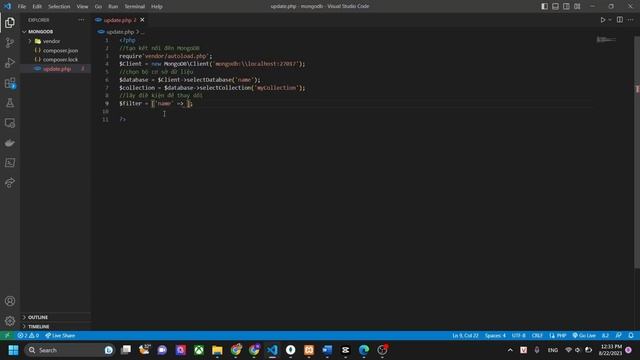Show errors and warnings in status bar
The image size is (640, 360).
click(28, 336)
